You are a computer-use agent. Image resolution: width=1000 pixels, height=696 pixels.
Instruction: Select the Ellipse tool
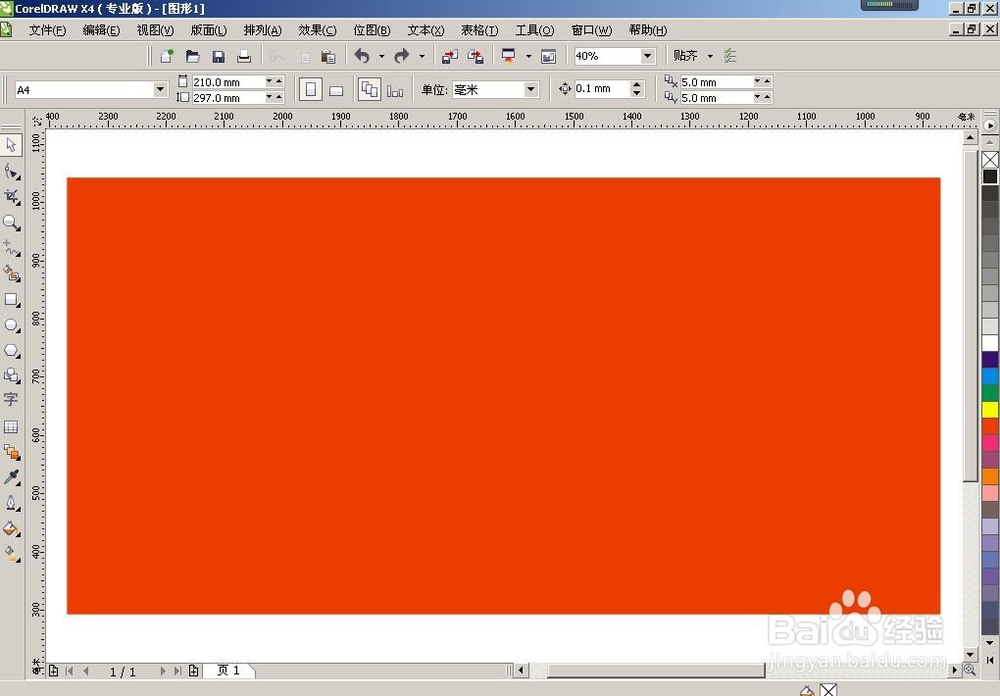click(x=11, y=325)
